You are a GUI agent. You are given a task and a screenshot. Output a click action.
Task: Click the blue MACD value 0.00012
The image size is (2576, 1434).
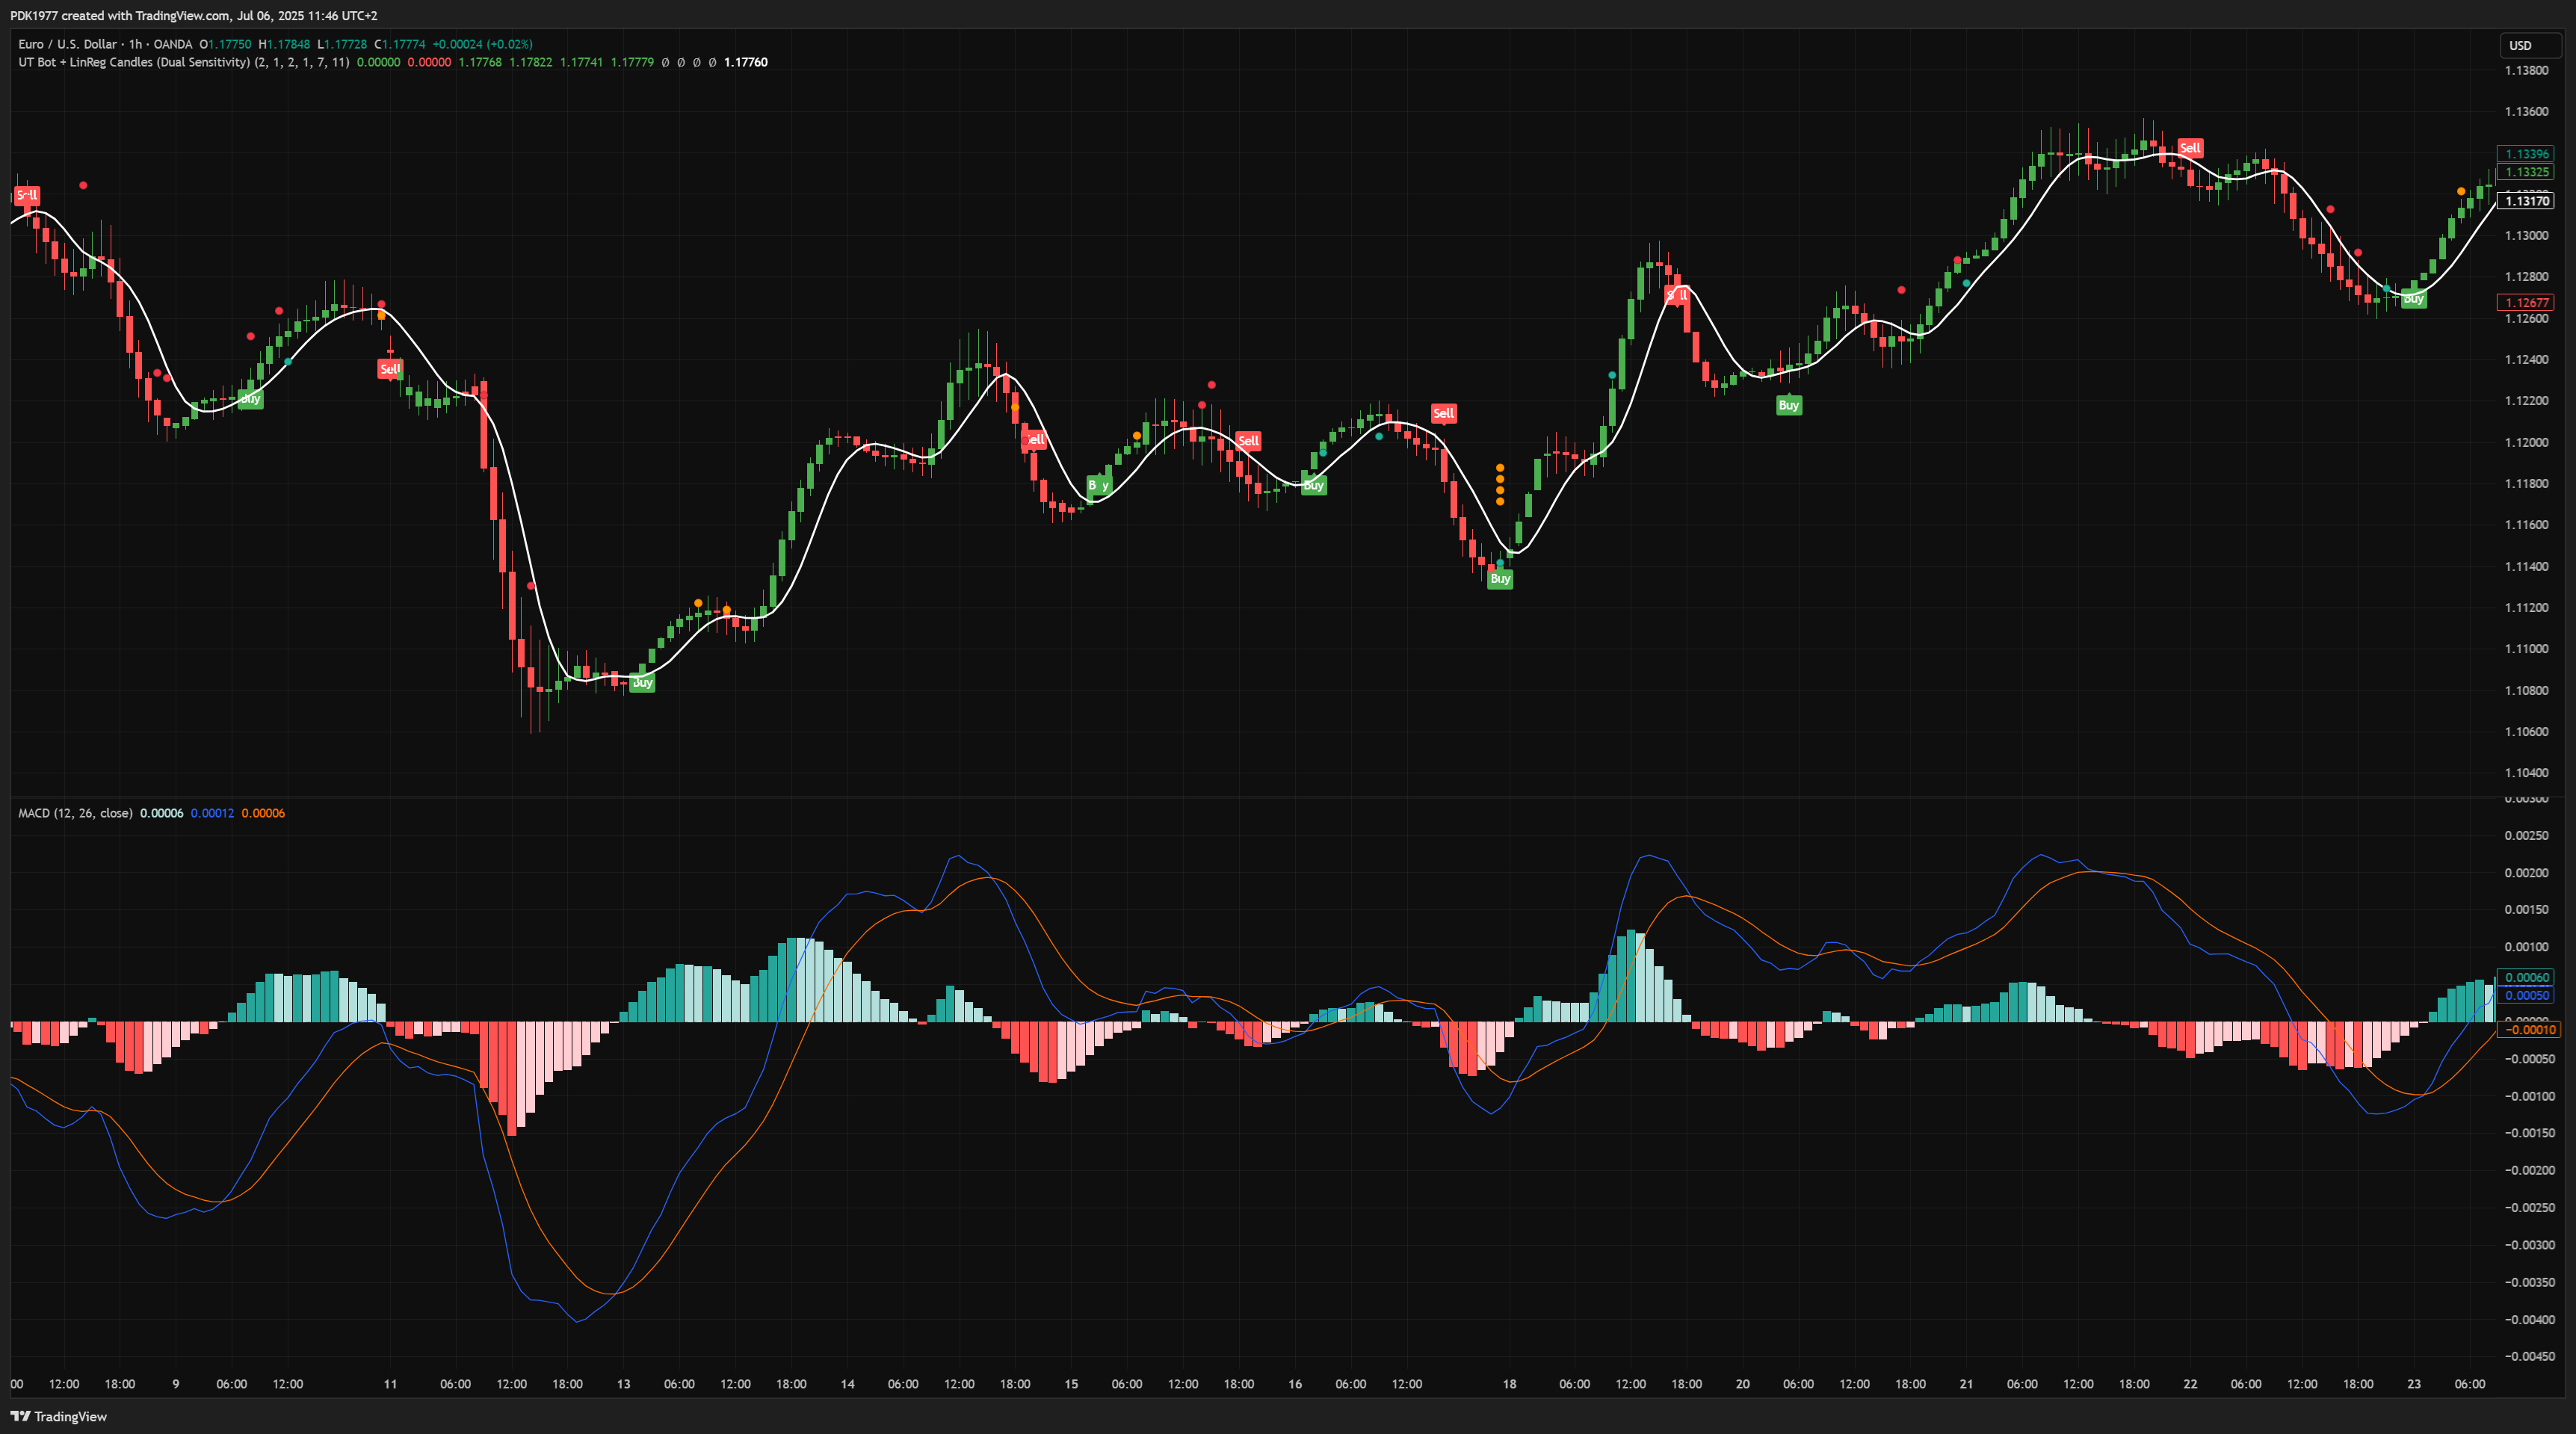212,813
